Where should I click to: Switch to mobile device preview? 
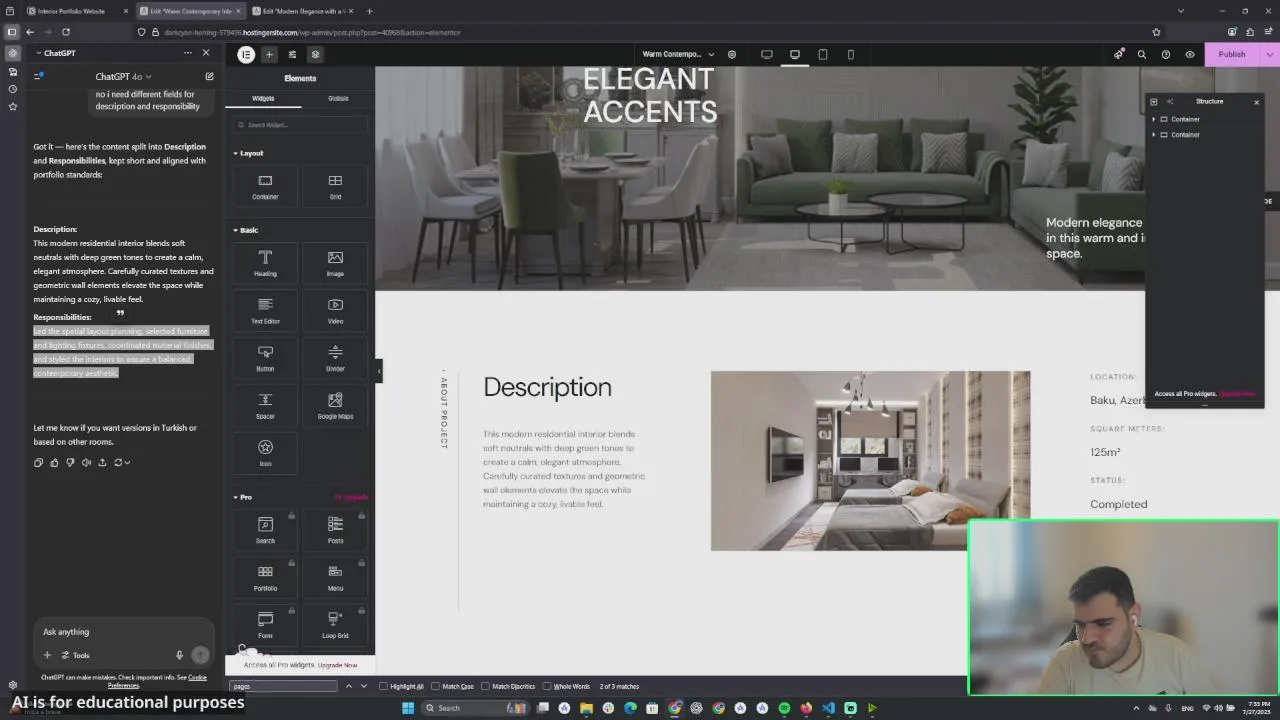[x=851, y=54]
